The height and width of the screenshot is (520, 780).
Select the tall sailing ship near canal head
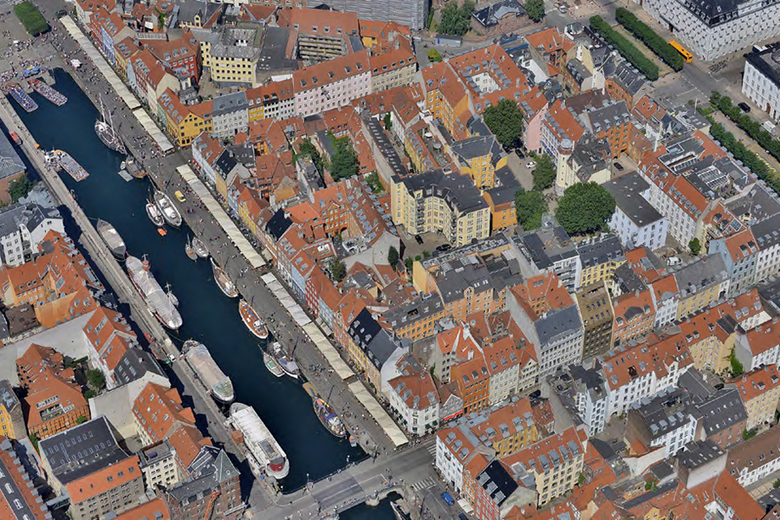tap(109, 133)
